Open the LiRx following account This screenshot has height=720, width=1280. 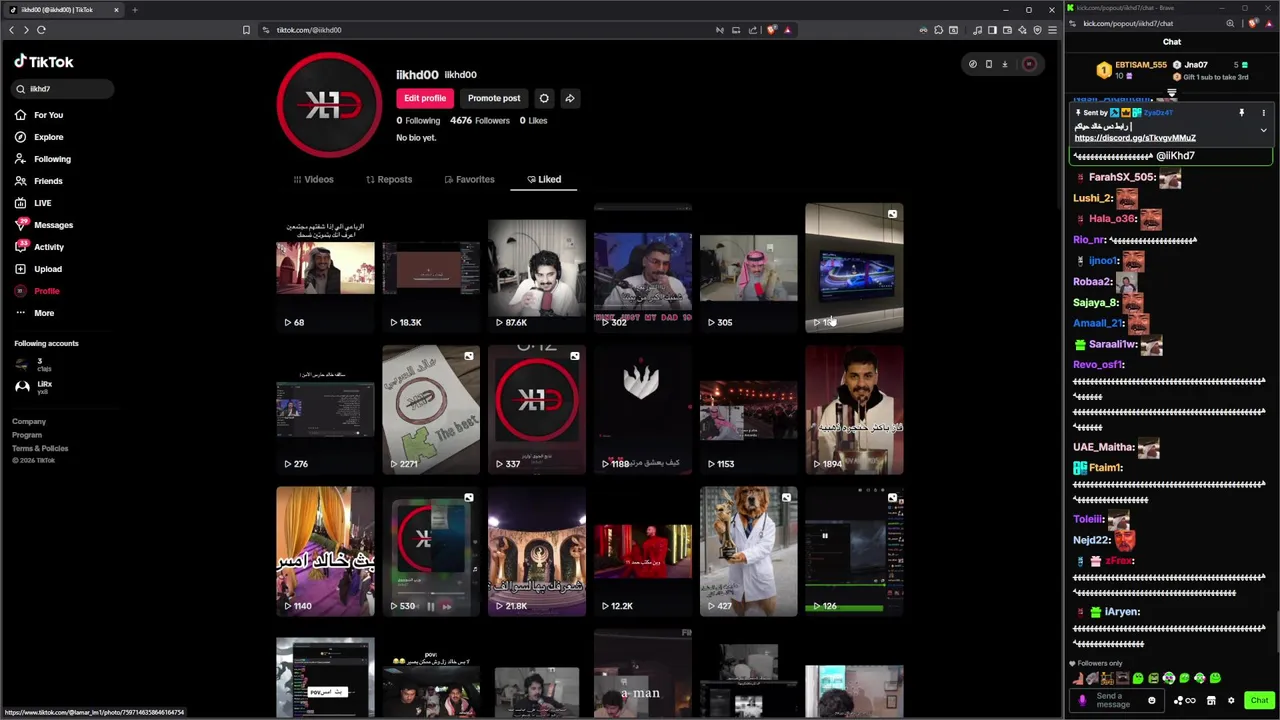(x=34, y=387)
